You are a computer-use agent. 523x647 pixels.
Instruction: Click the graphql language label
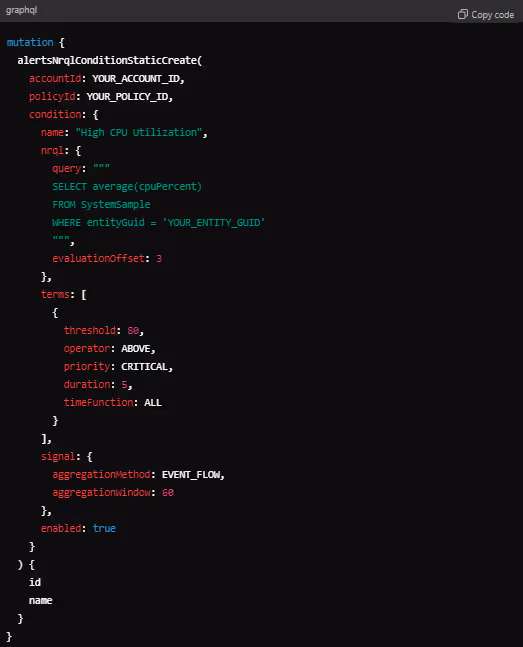(x=21, y=10)
